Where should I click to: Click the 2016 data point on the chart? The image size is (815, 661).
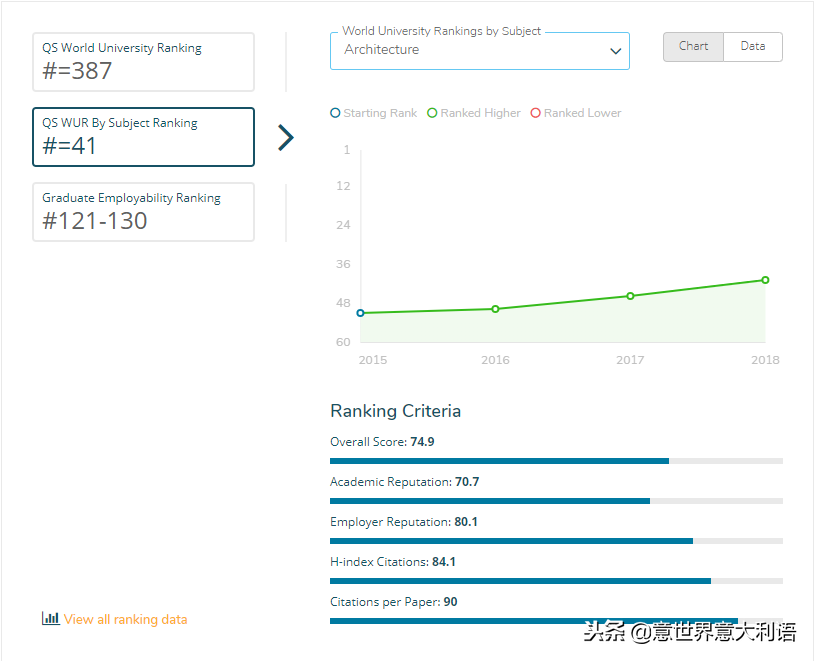(495, 309)
